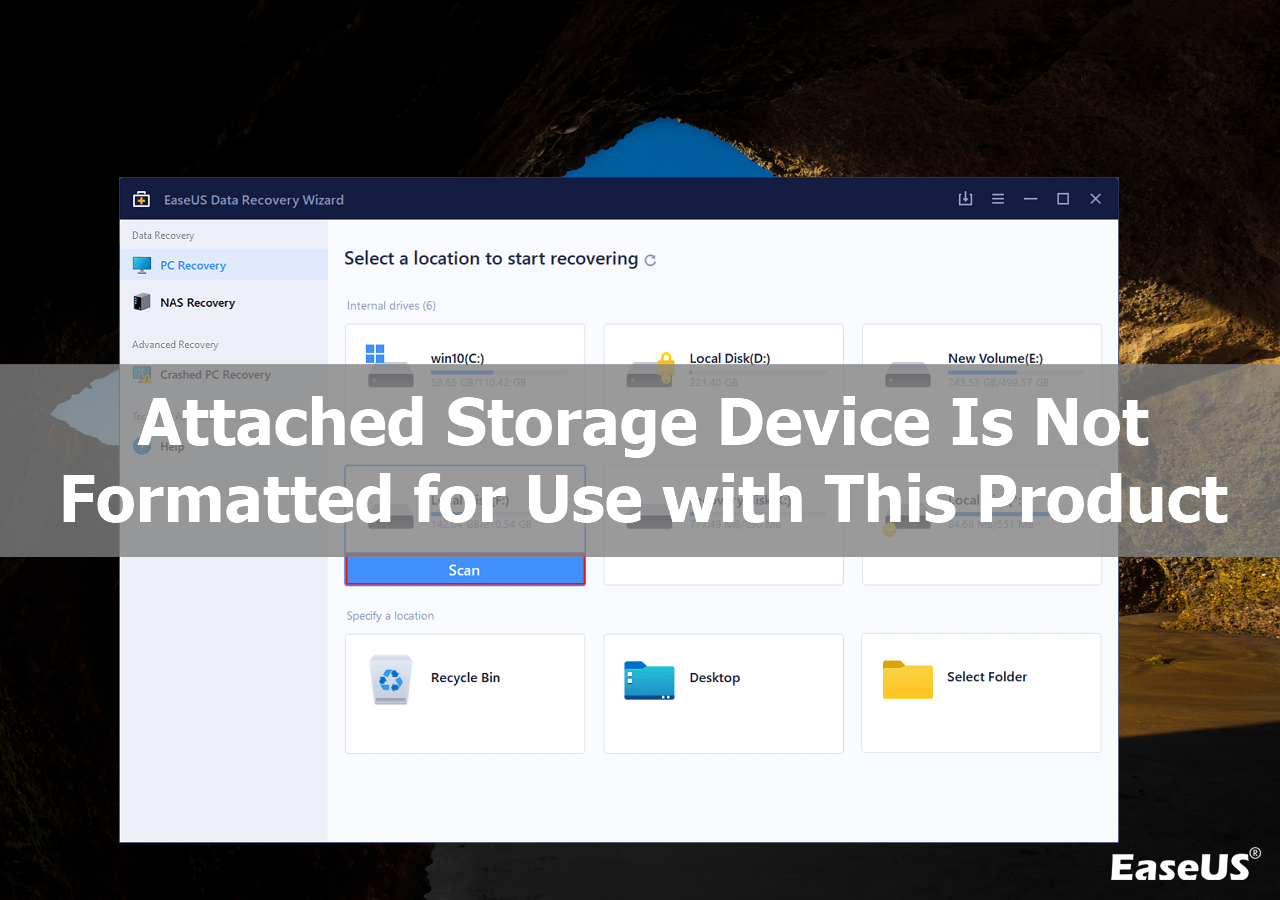Open the PC Recovery section
Viewport: 1280px width, 900px height.
click(x=224, y=265)
